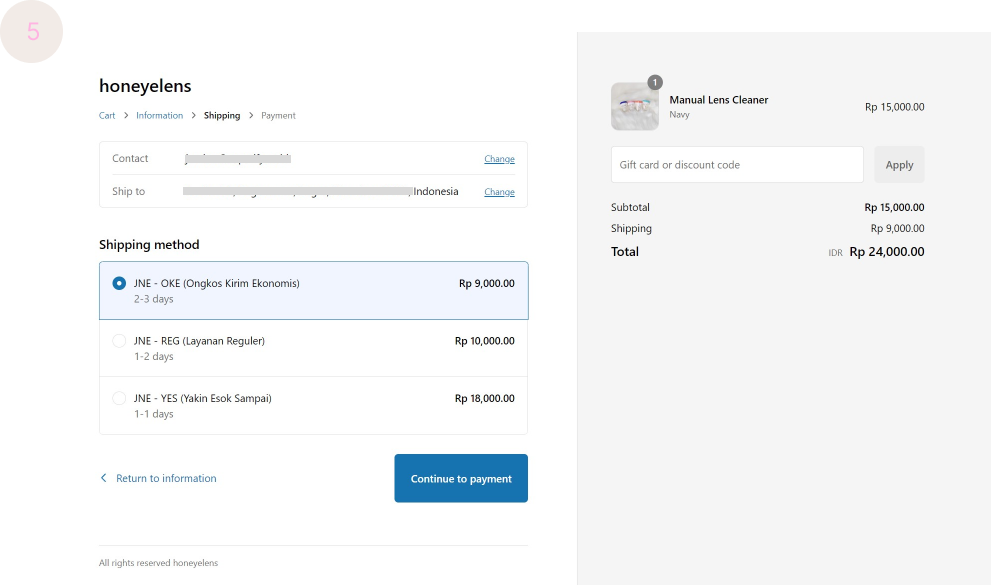This screenshot has width=991, height=585.
Task: Change the Ship to address
Action: (x=499, y=192)
